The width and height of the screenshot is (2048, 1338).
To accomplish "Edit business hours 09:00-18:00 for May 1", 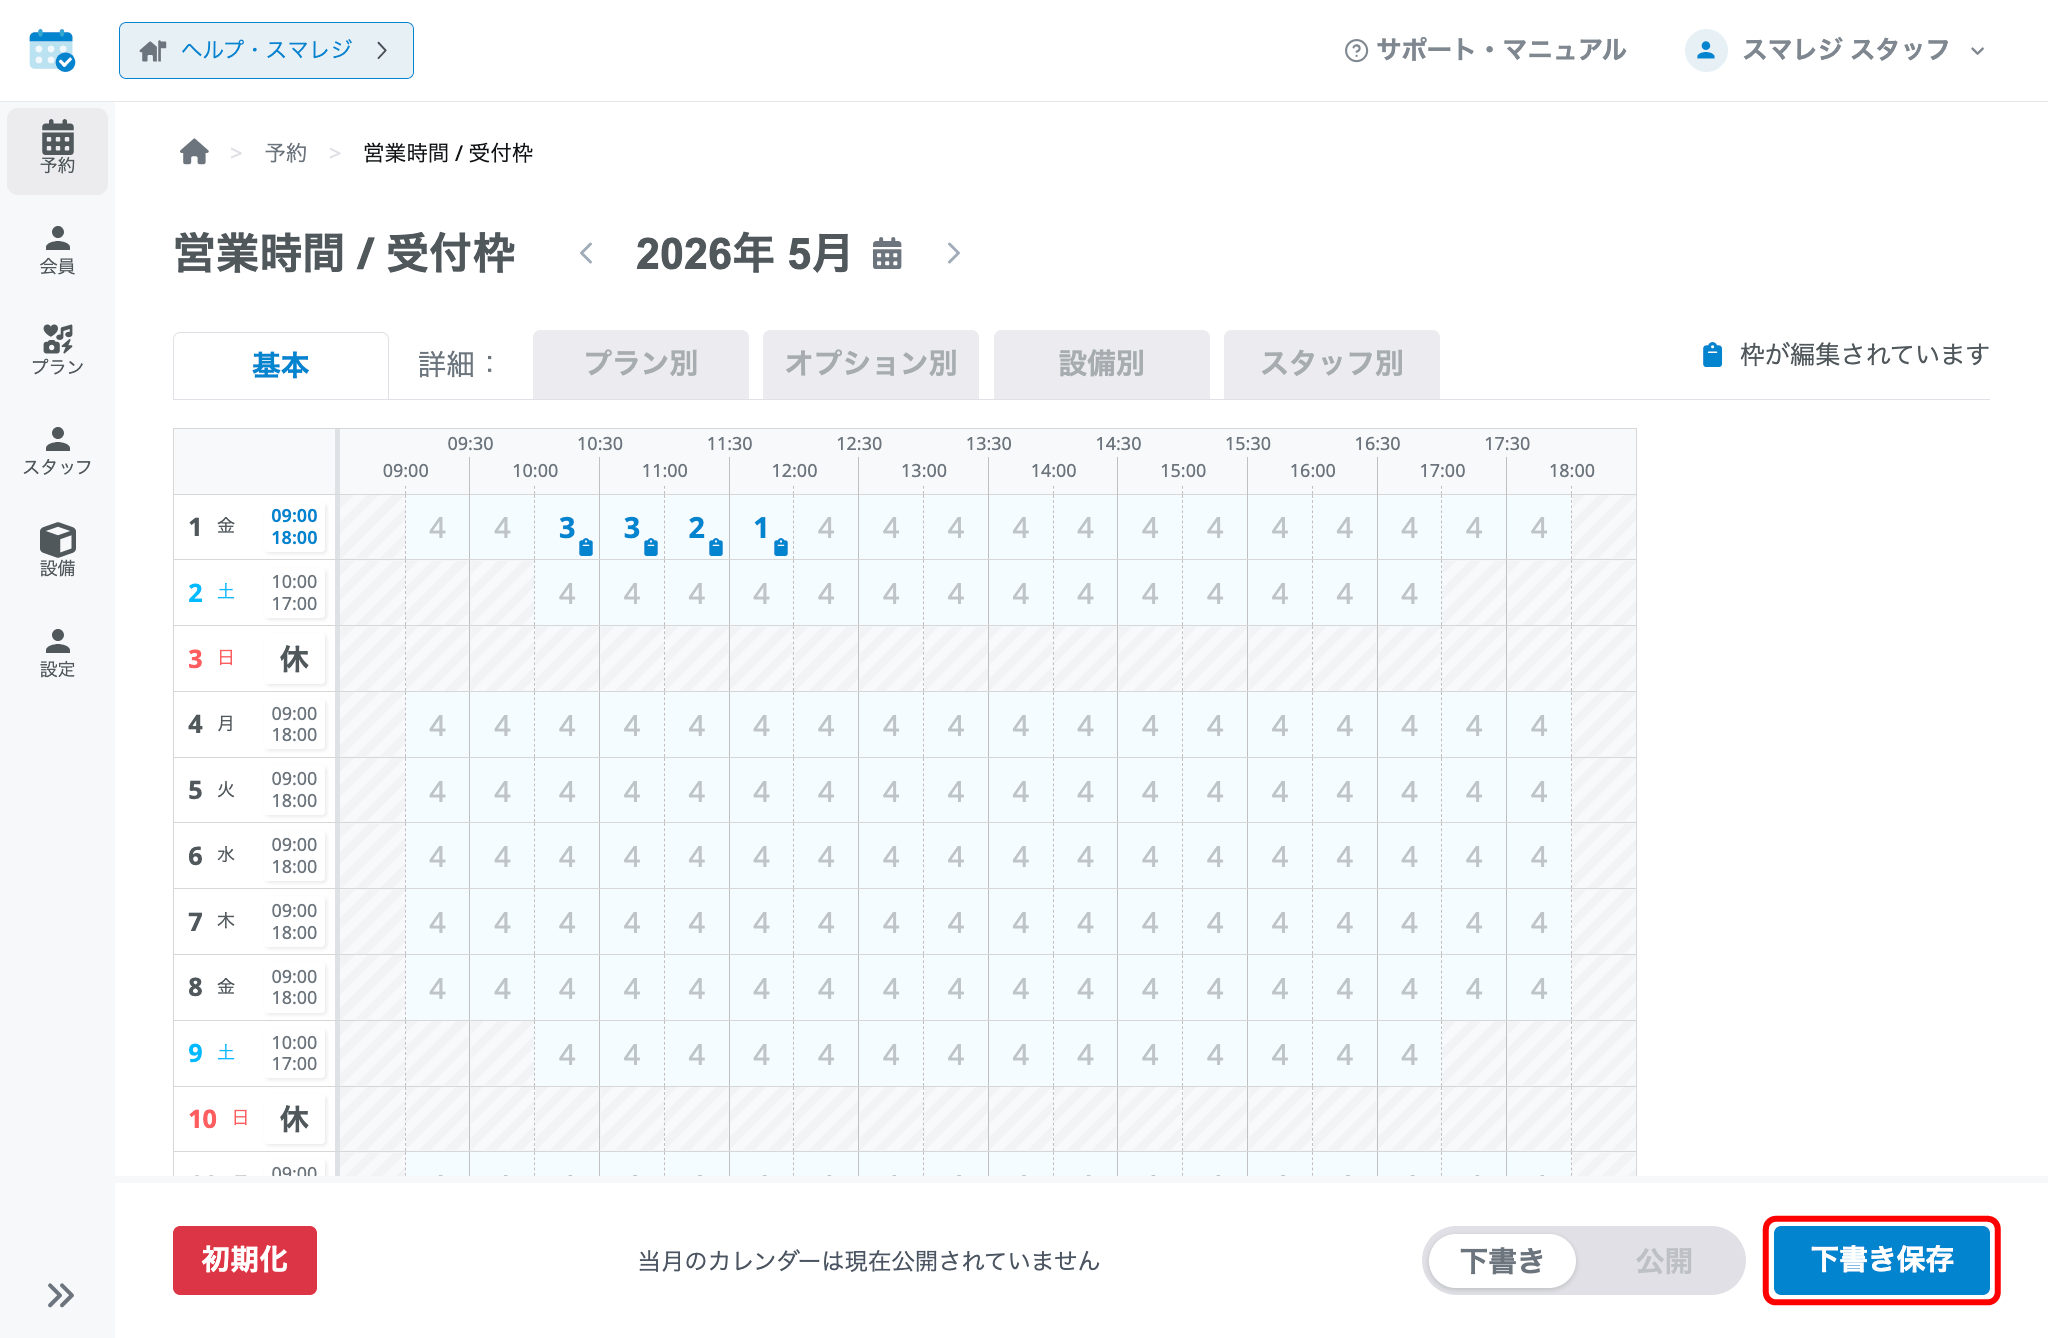I will (294, 527).
